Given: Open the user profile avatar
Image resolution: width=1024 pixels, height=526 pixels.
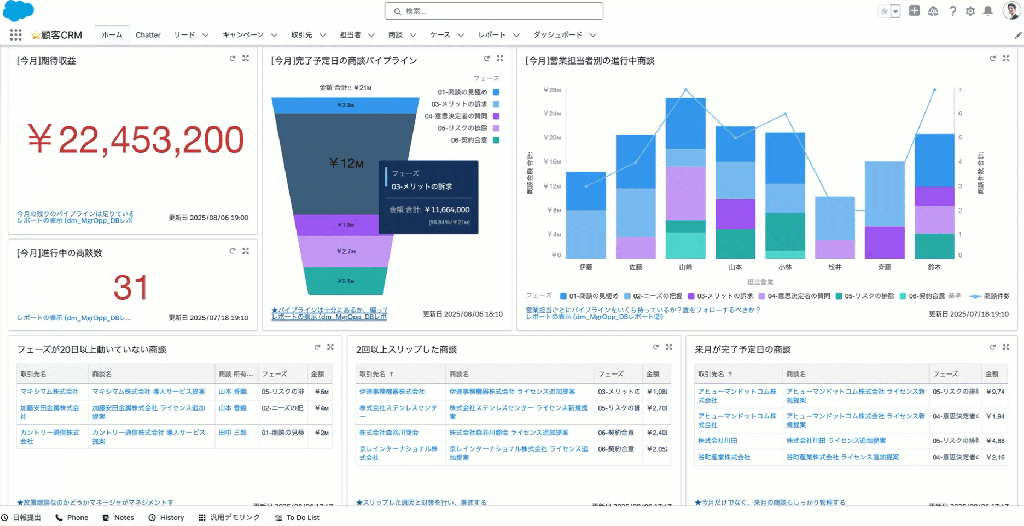Looking at the screenshot, I should tap(1011, 11).
